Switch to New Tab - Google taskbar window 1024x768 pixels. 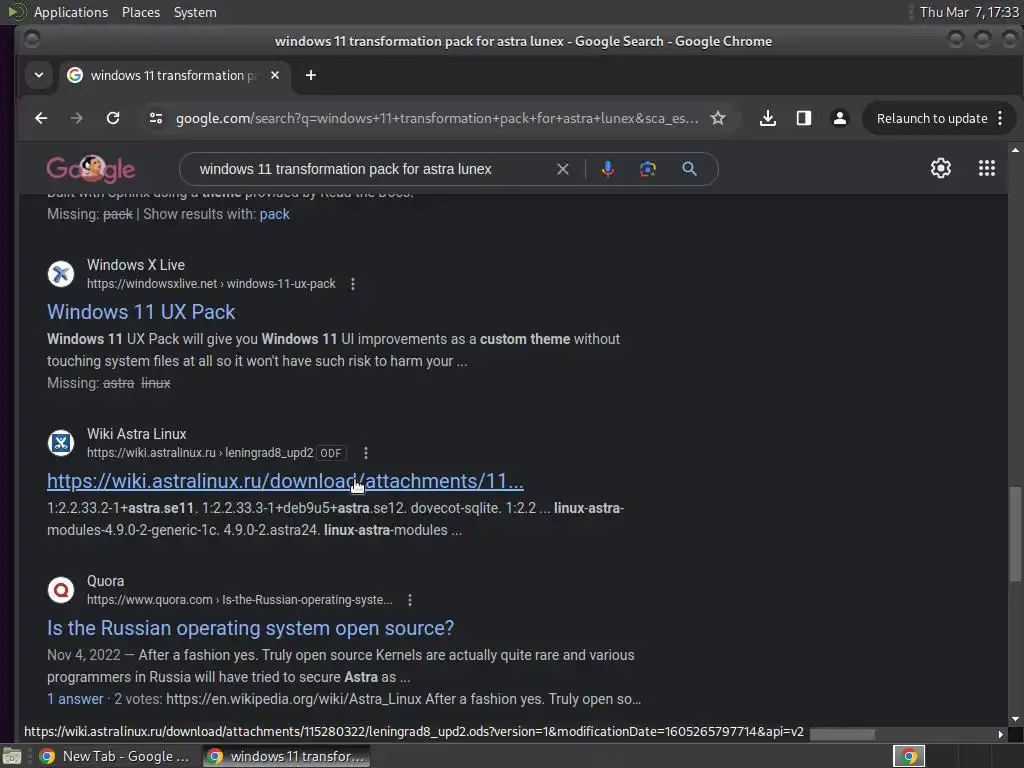pyautogui.click(x=116, y=756)
